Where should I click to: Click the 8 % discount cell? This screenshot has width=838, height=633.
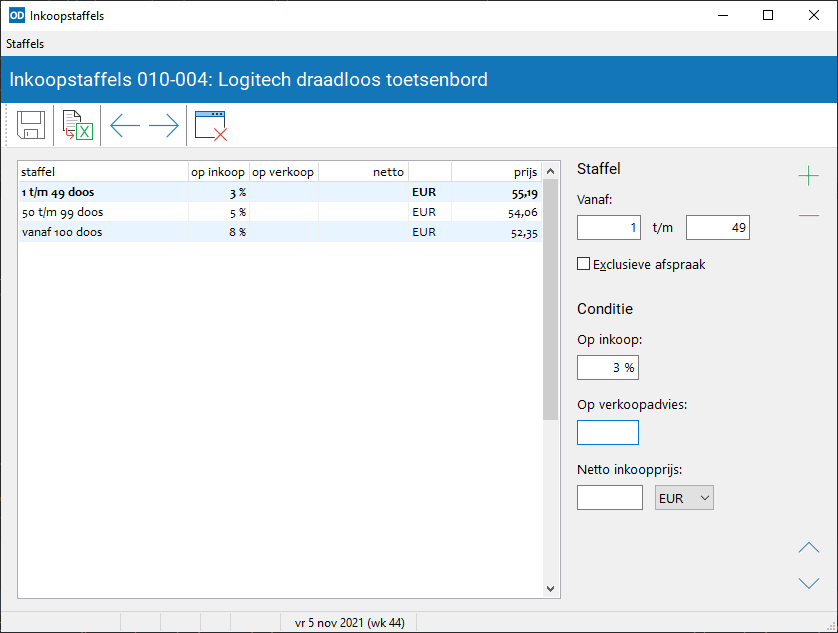pyautogui.click(x=219, y=232)
